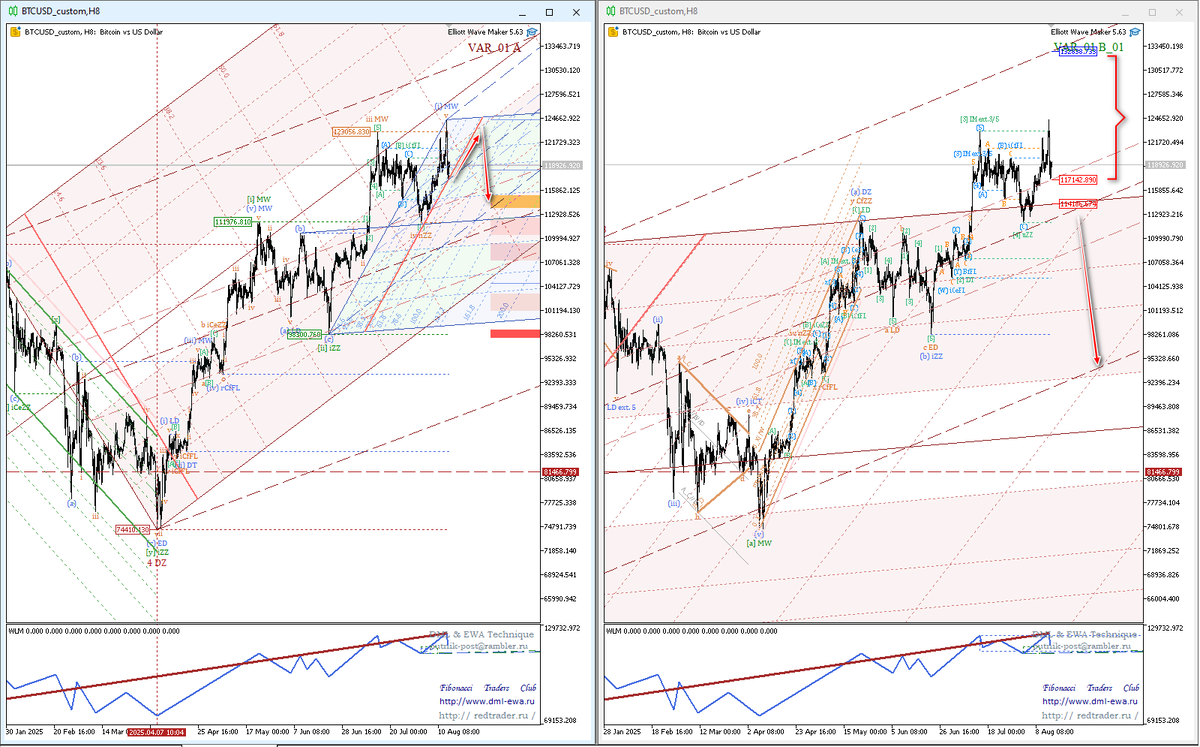Viewport: 1200px width, 747px height.
Task: Click '[3] IN ext.3/5' label in right chart
Action: [x=980, y=119]
